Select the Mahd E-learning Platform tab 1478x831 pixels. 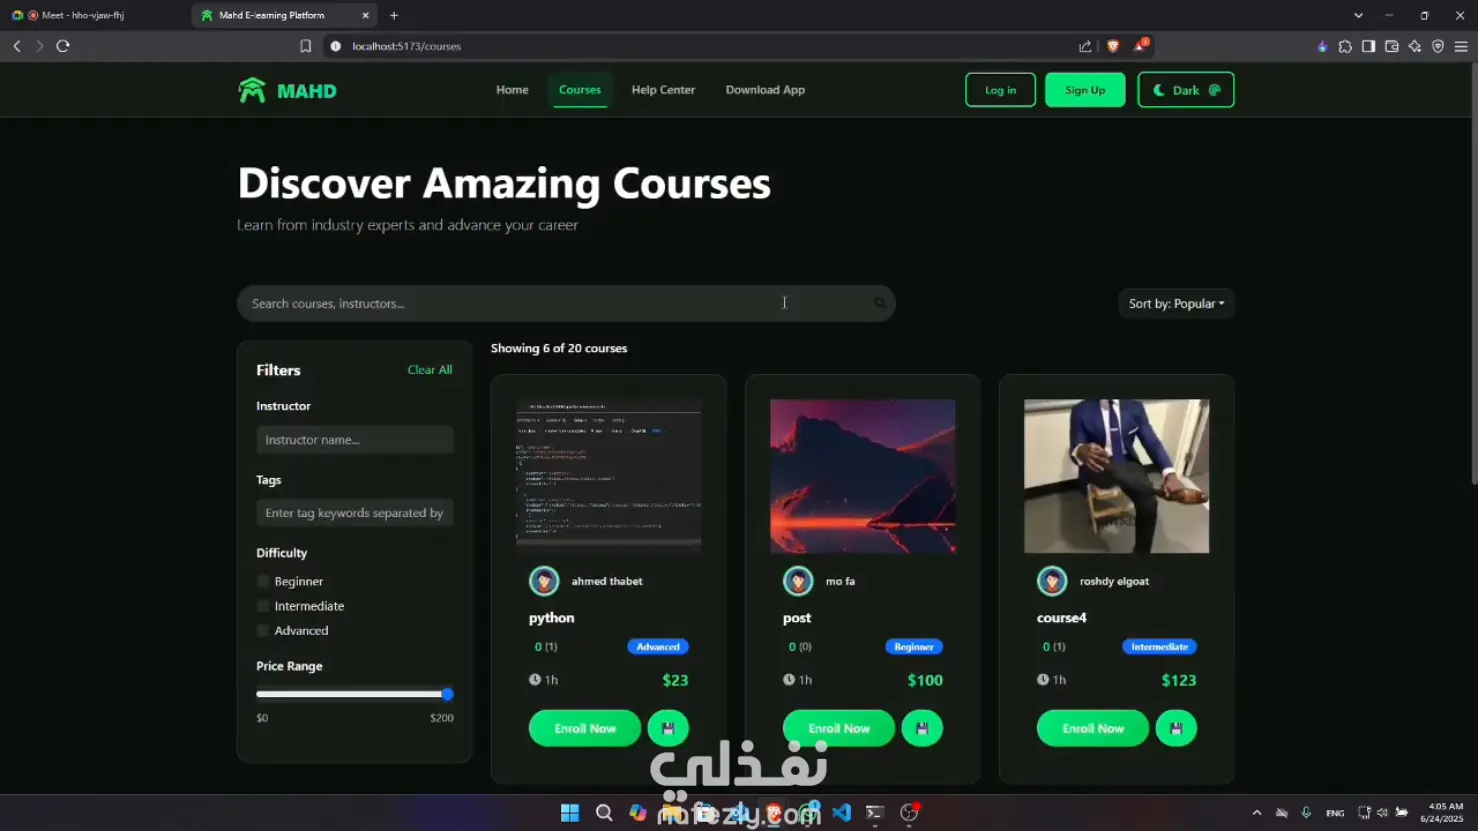[283, 15]
